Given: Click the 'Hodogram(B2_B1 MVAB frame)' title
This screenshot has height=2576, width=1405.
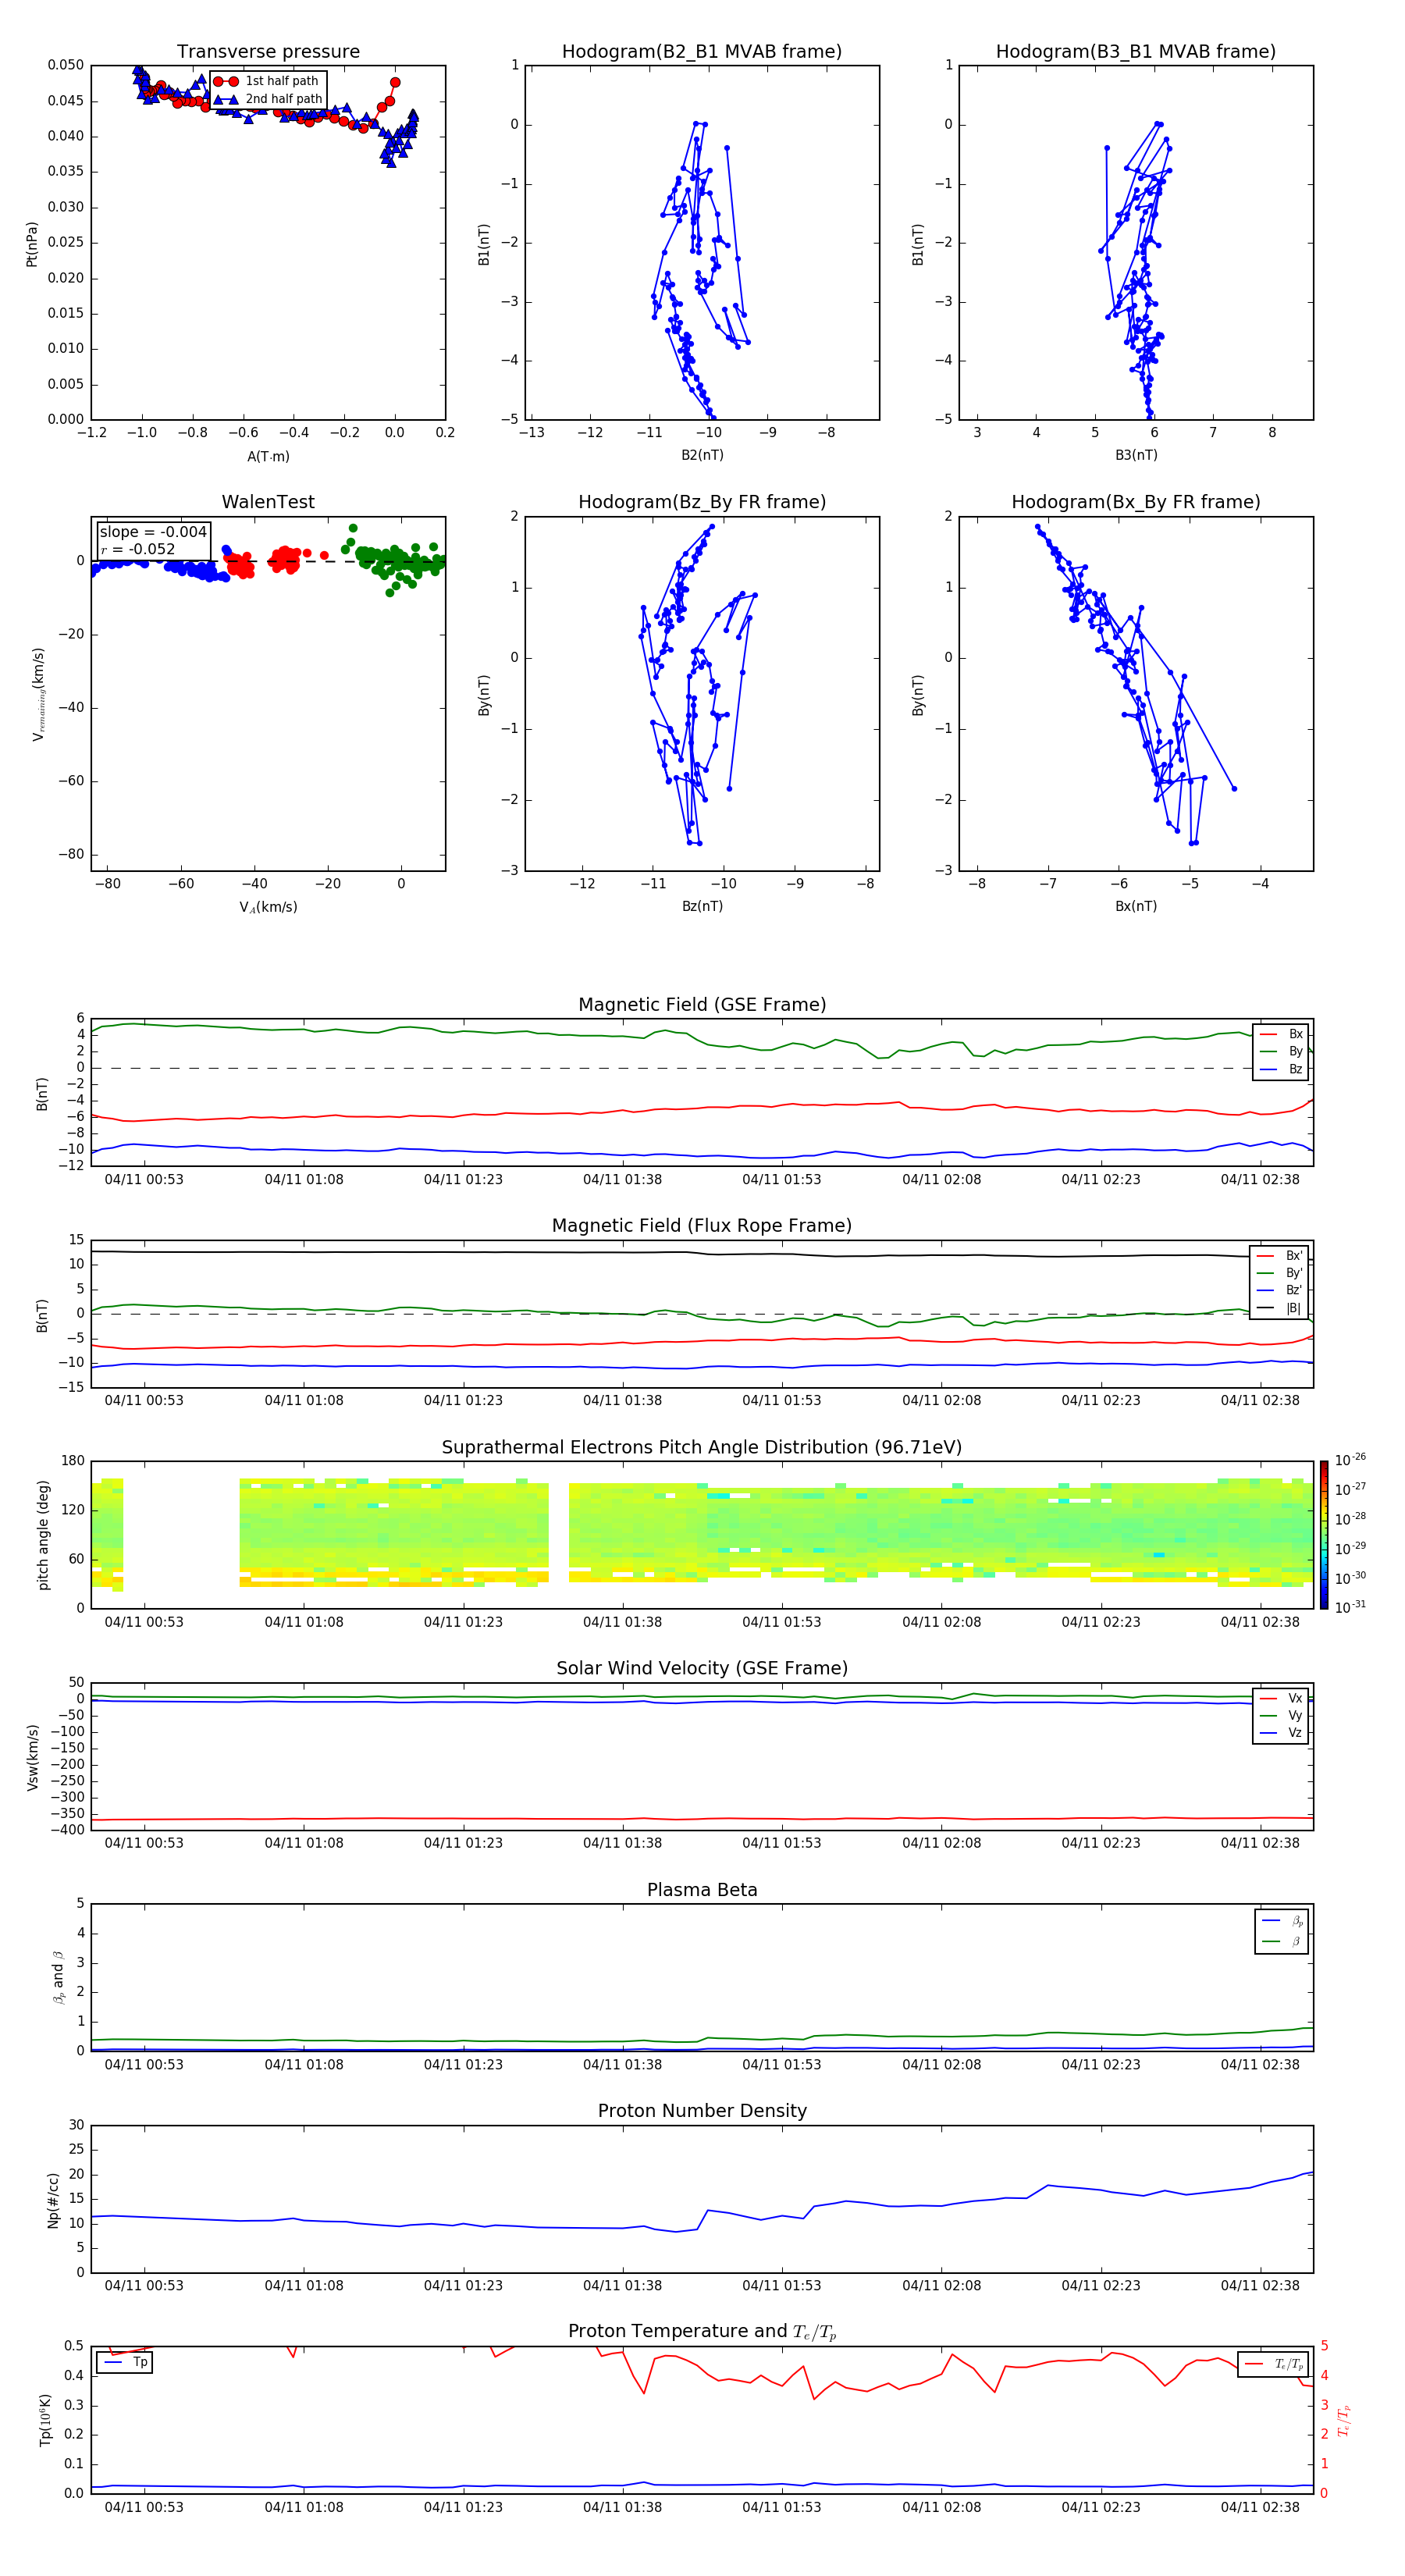Looking at the screenshot, I should click(702, 52).
